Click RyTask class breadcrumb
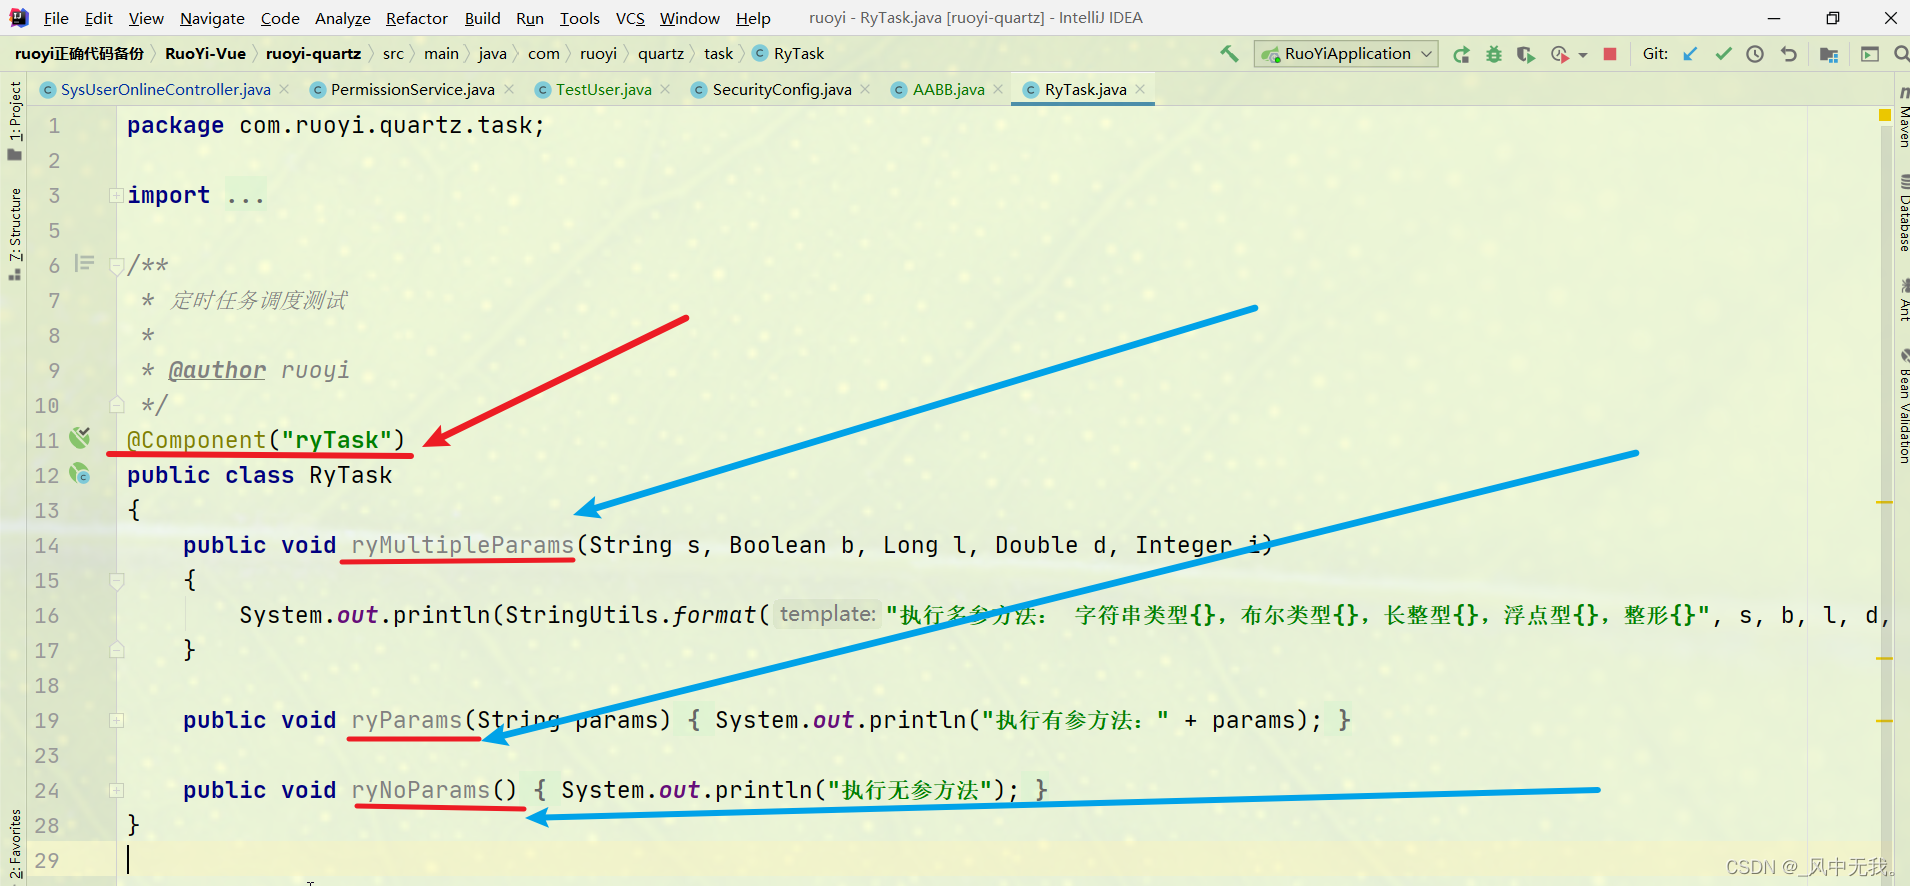This screenshot has width=1910, height=886. (788, 54)
